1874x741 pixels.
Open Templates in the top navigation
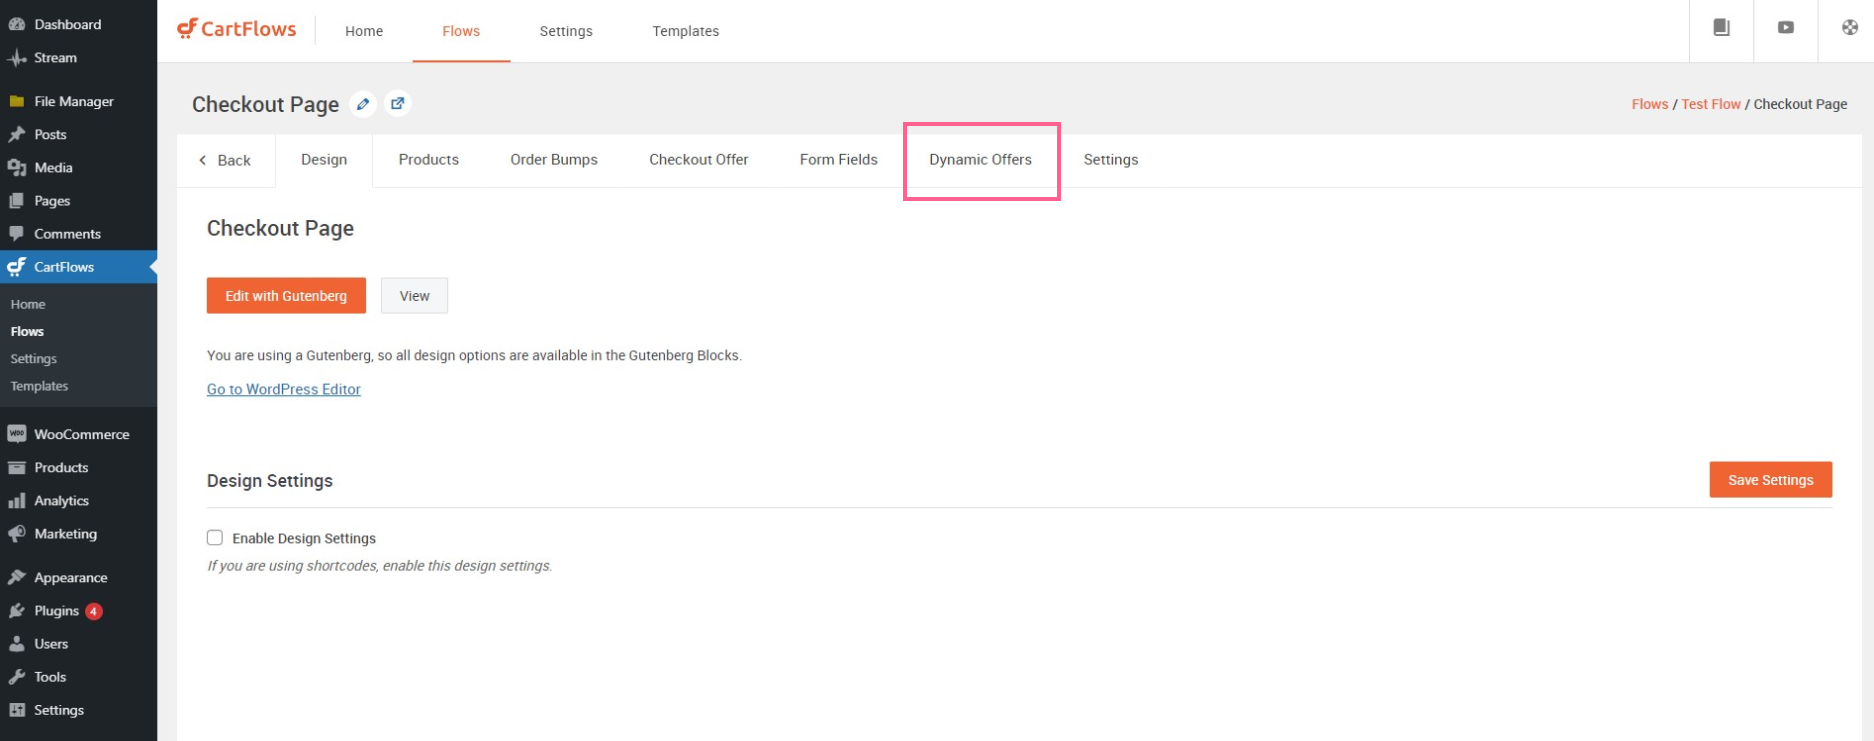pyautogui.click(x=685, y=31)
